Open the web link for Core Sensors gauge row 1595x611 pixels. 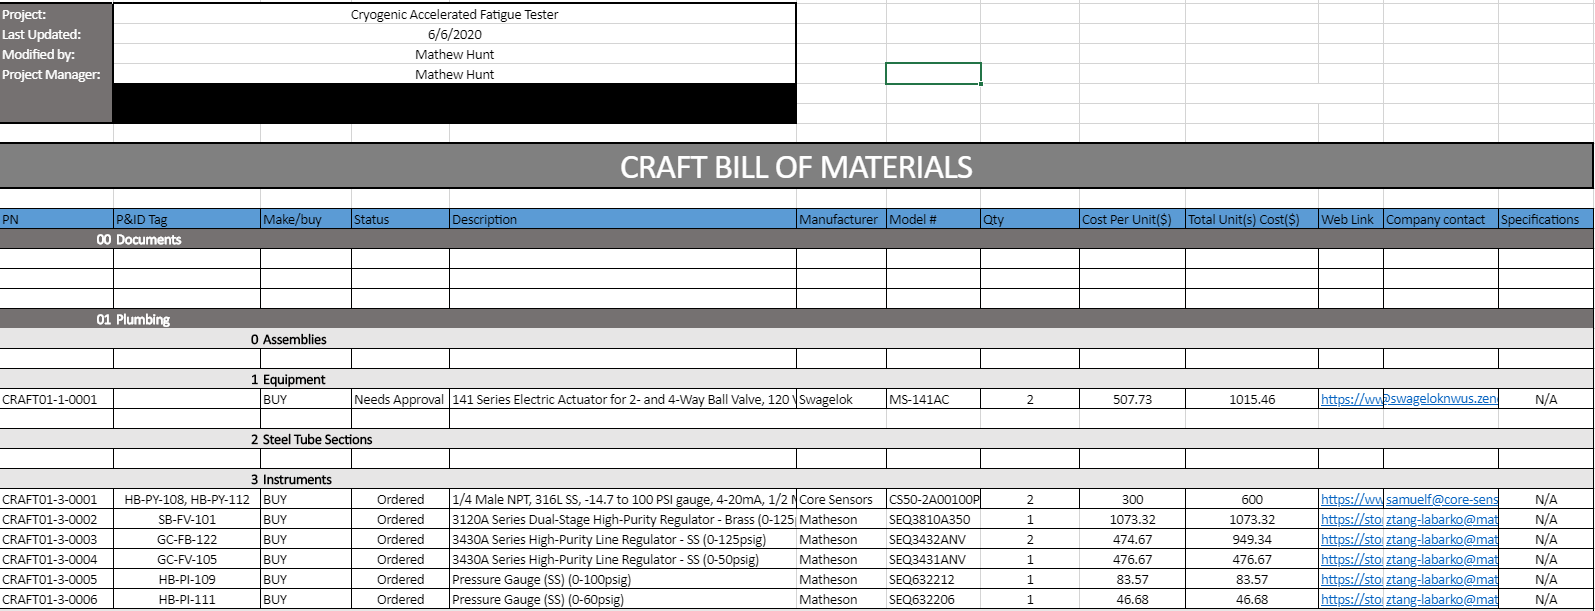click(x=1350, y=499)
